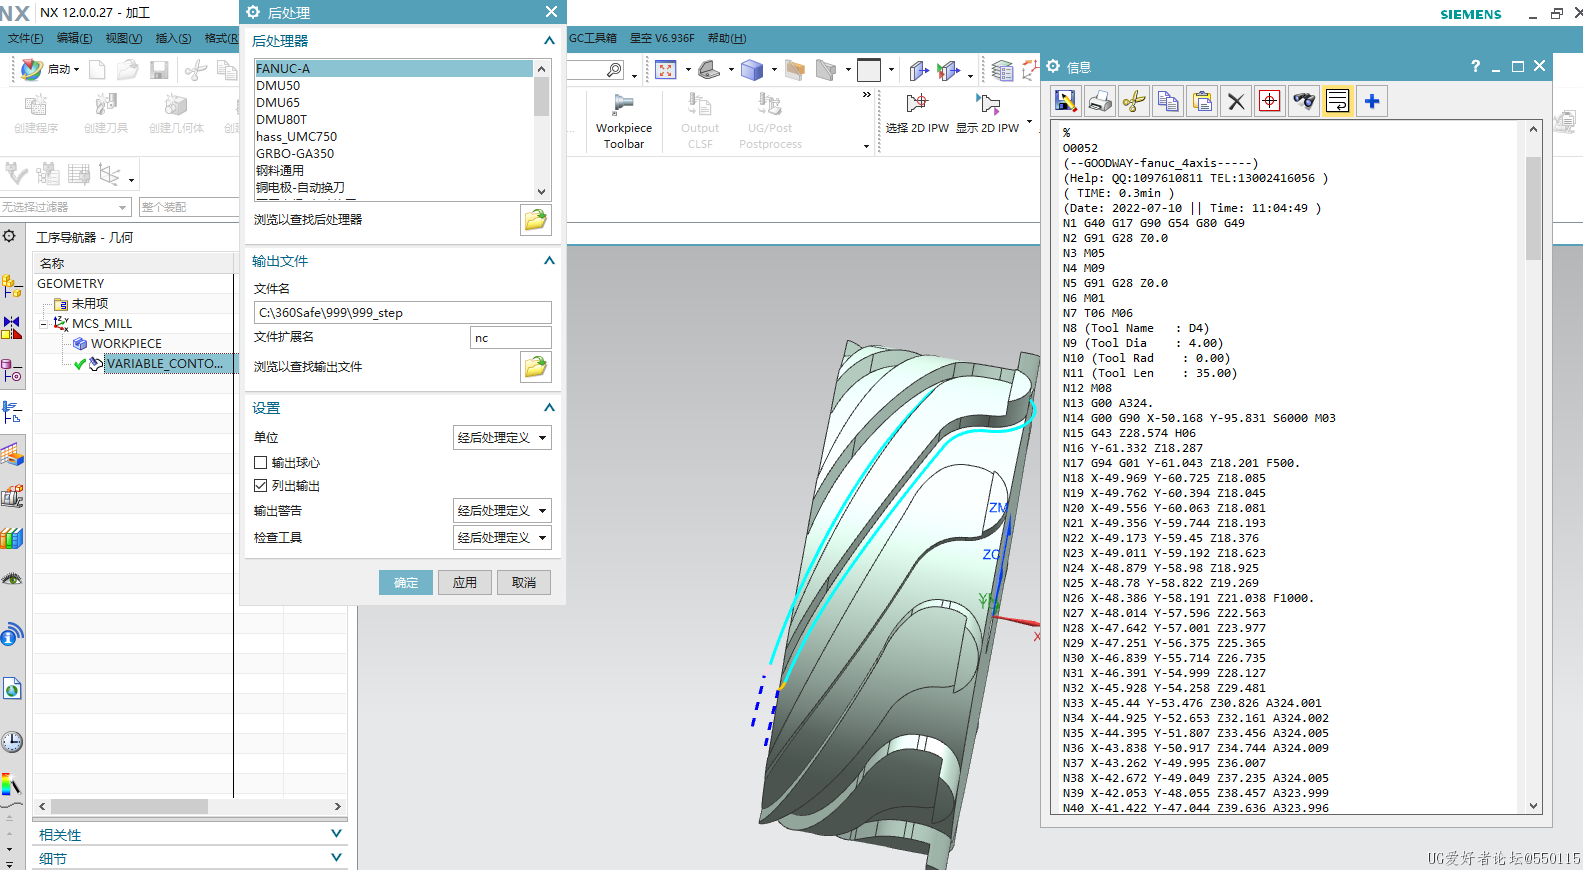Viewport: 1583px width, 870px height.
Task: Click the layer settings stack icon in the toolbar
Action: (1002, 69)
